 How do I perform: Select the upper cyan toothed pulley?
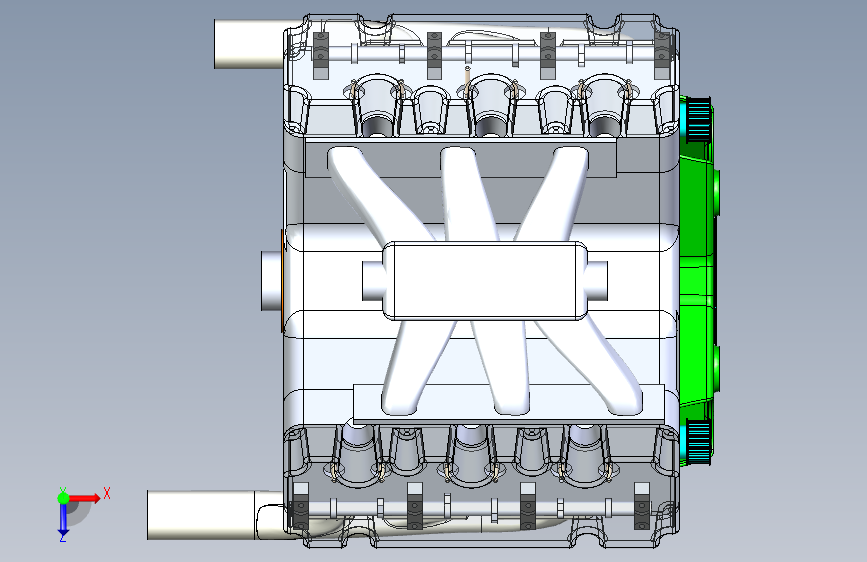pyautogui.click(x=698, y=119)
